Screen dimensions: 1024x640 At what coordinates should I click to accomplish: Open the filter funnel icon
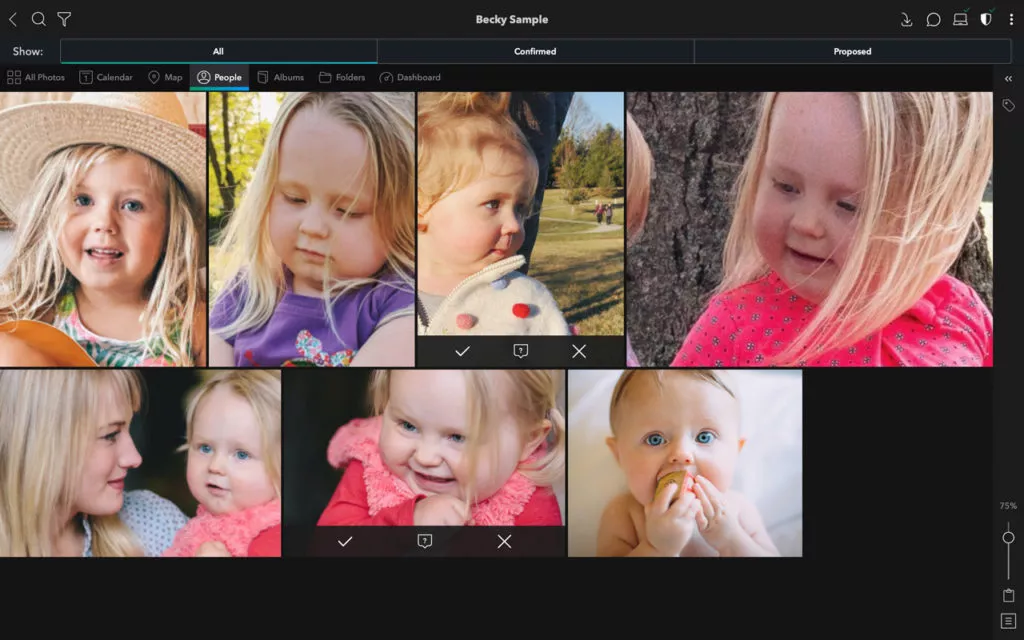pyautogui.click(x=64, y=19)
